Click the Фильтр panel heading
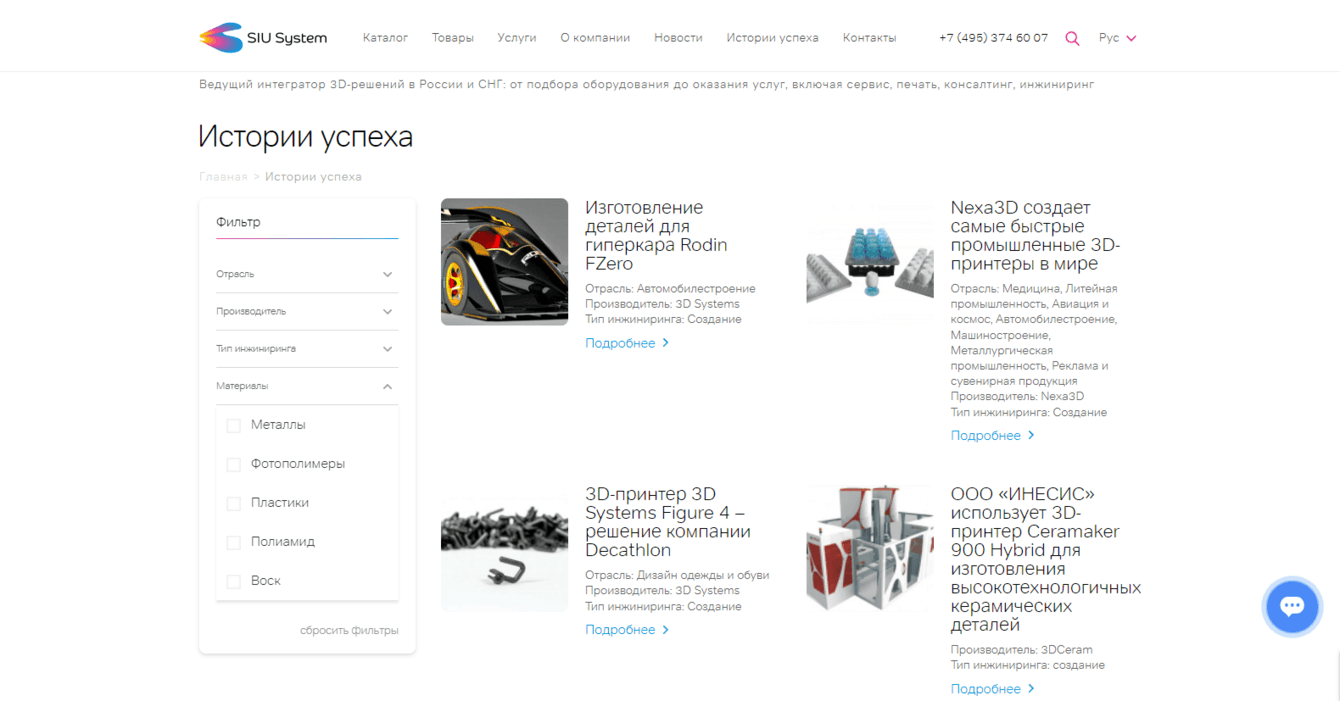Viewport: 1340px width, 701px height. pos(238,222)
